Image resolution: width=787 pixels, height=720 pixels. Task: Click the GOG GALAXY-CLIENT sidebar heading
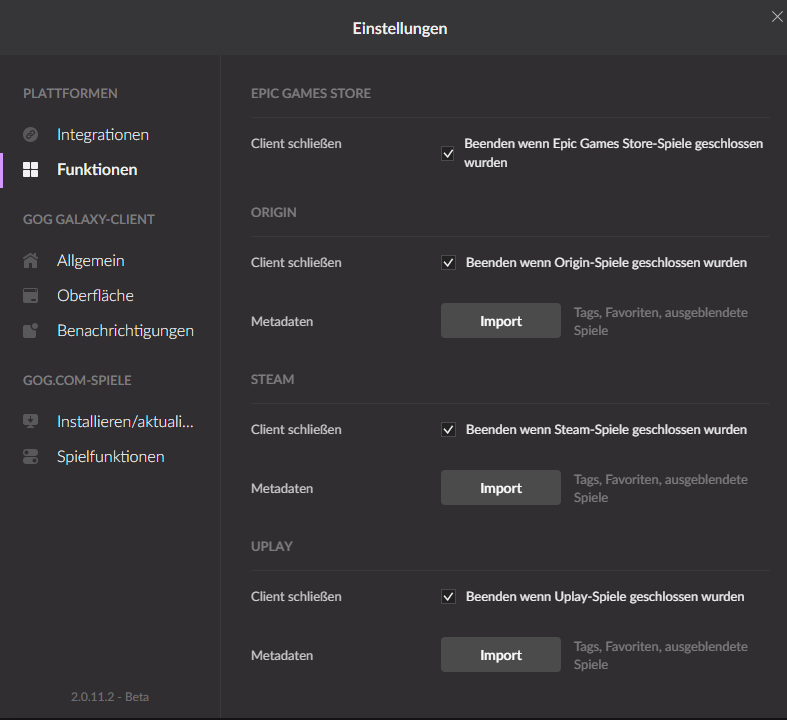[x=89, y=219]
